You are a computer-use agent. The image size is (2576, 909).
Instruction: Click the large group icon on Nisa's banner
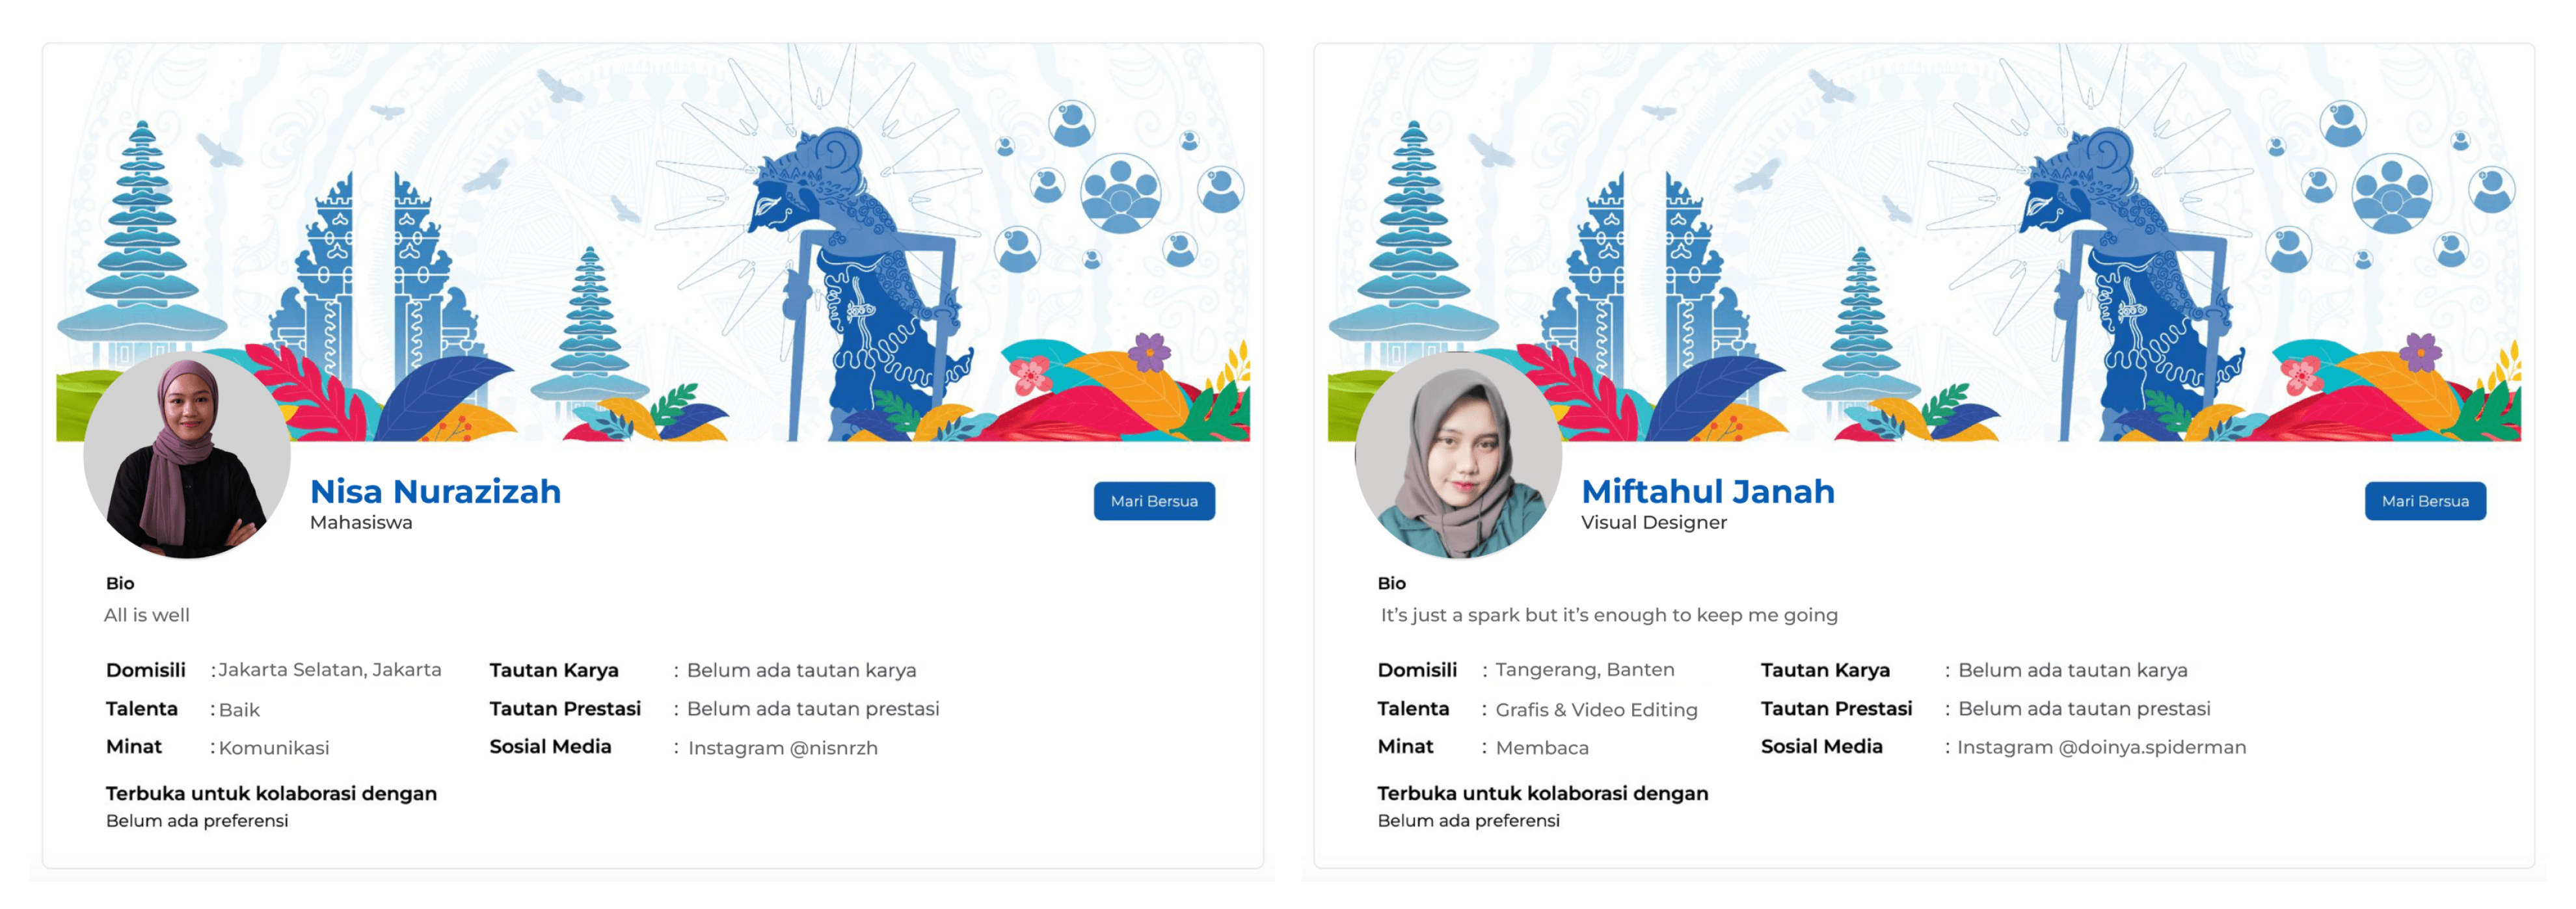point(1121,193)
